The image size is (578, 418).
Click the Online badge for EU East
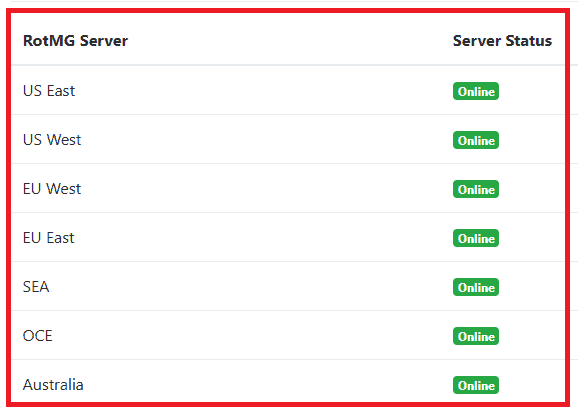click(476, 238)
